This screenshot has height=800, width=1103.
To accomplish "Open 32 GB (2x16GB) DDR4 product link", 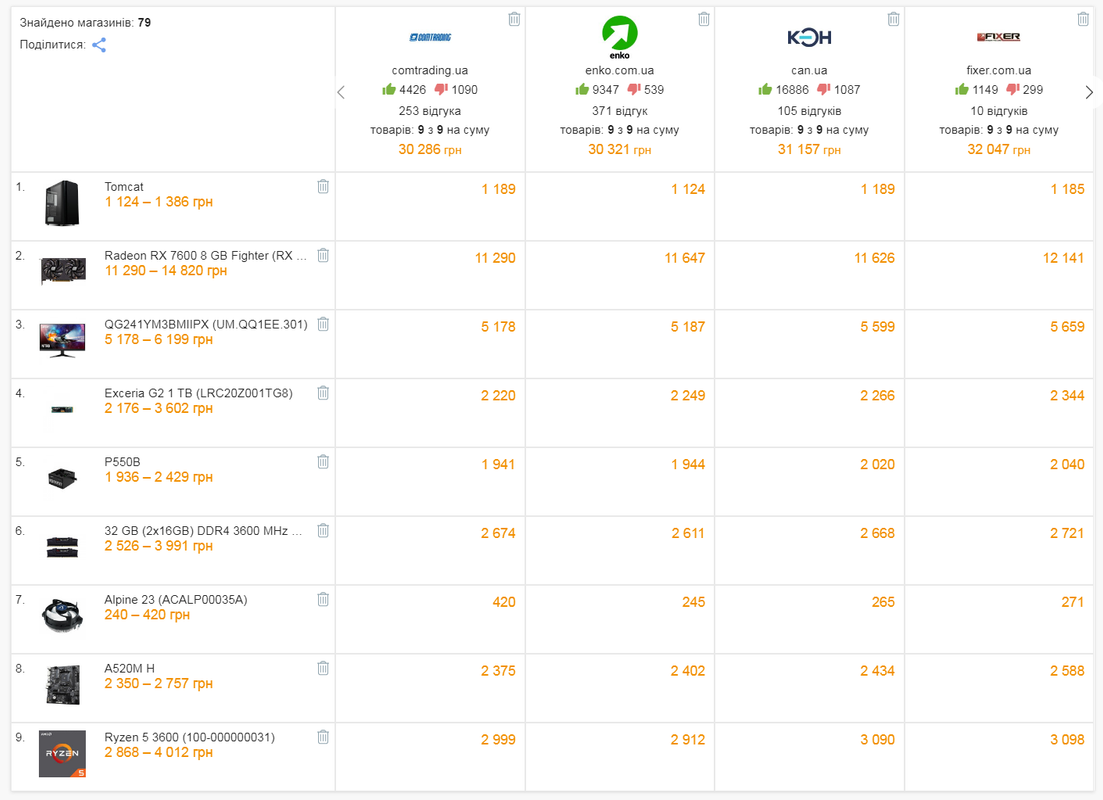I will (x=203, y=531).
